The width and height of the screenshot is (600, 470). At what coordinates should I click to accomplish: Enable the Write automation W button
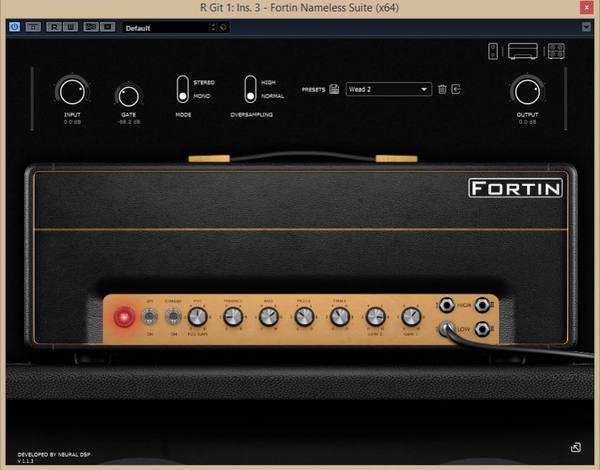coord(71,27)
